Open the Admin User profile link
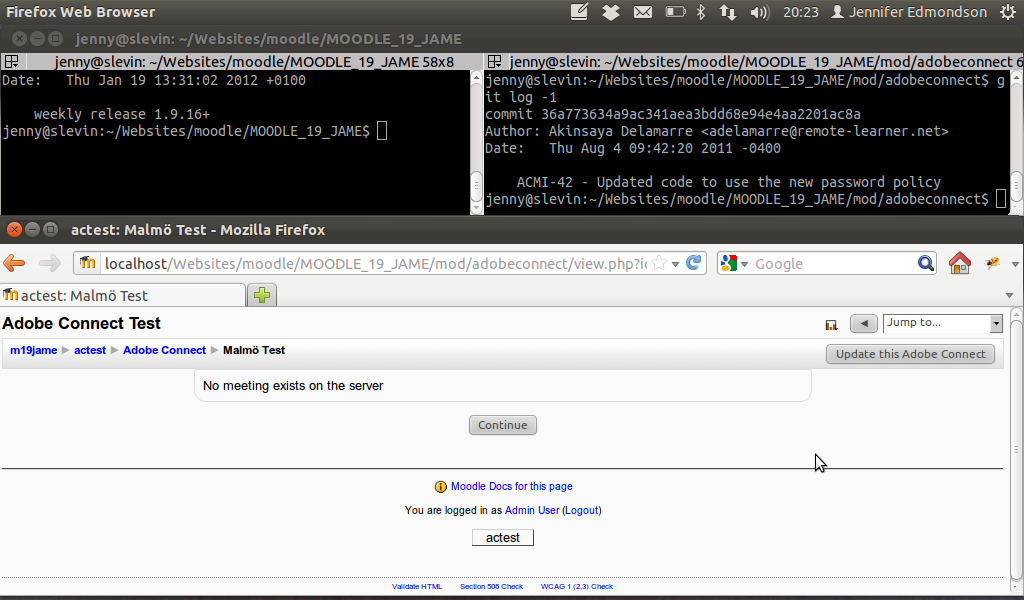1024x600 pixels. point(532,510)
